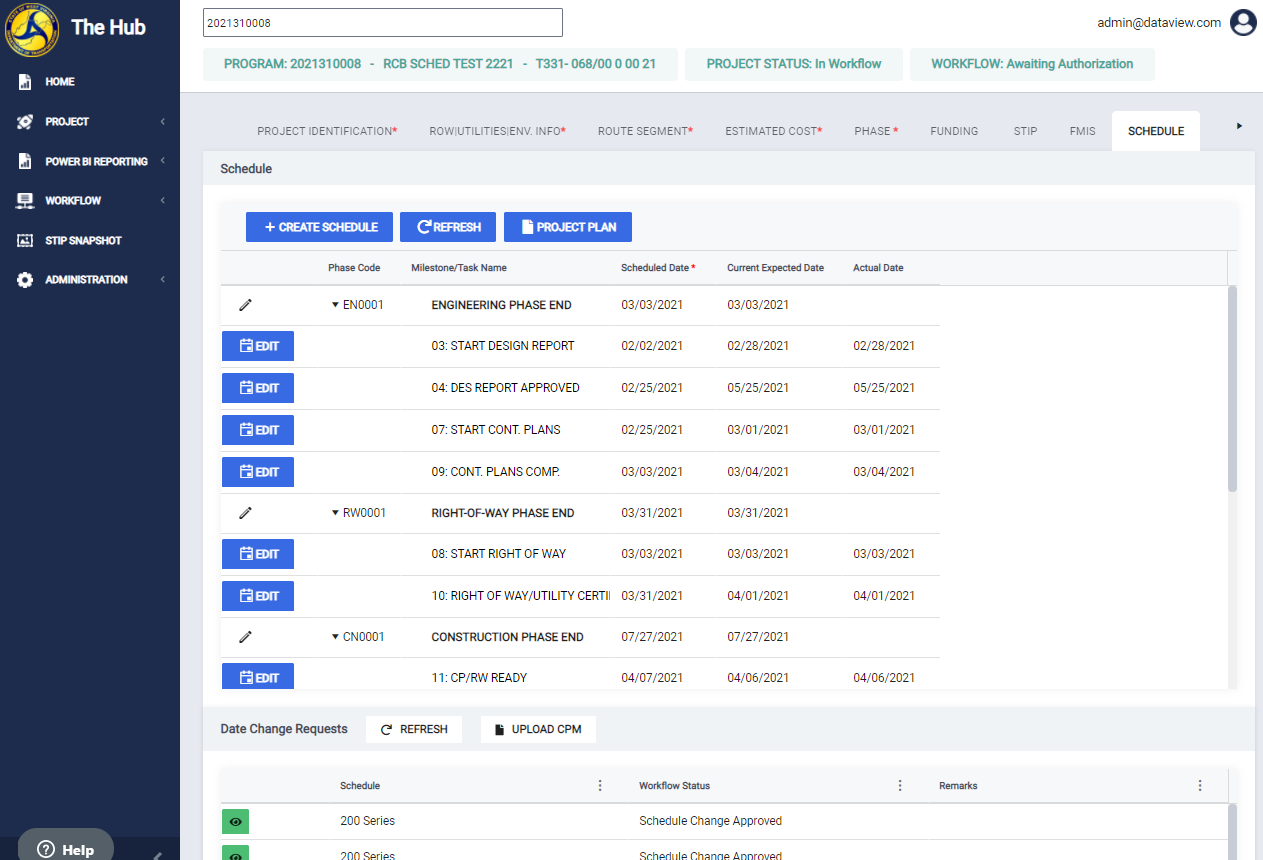
Task: Expand Power BI Reporting submenu chevron
Action: click(162, 161)
